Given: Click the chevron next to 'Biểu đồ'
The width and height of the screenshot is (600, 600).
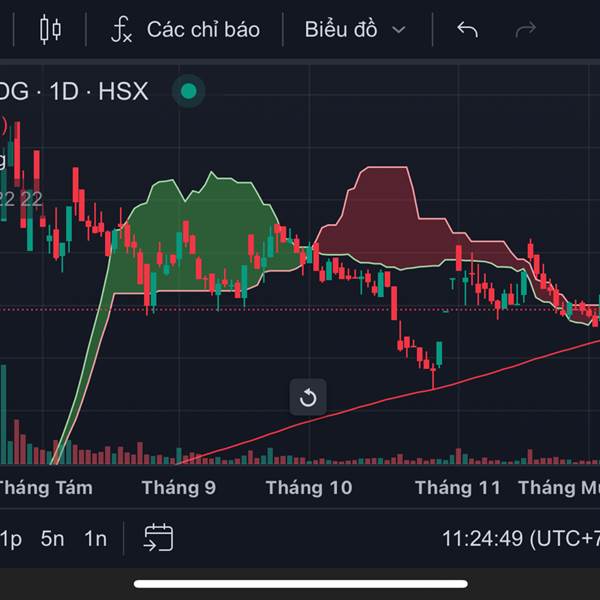Looking at the screenshot, I should coord(399,30).
